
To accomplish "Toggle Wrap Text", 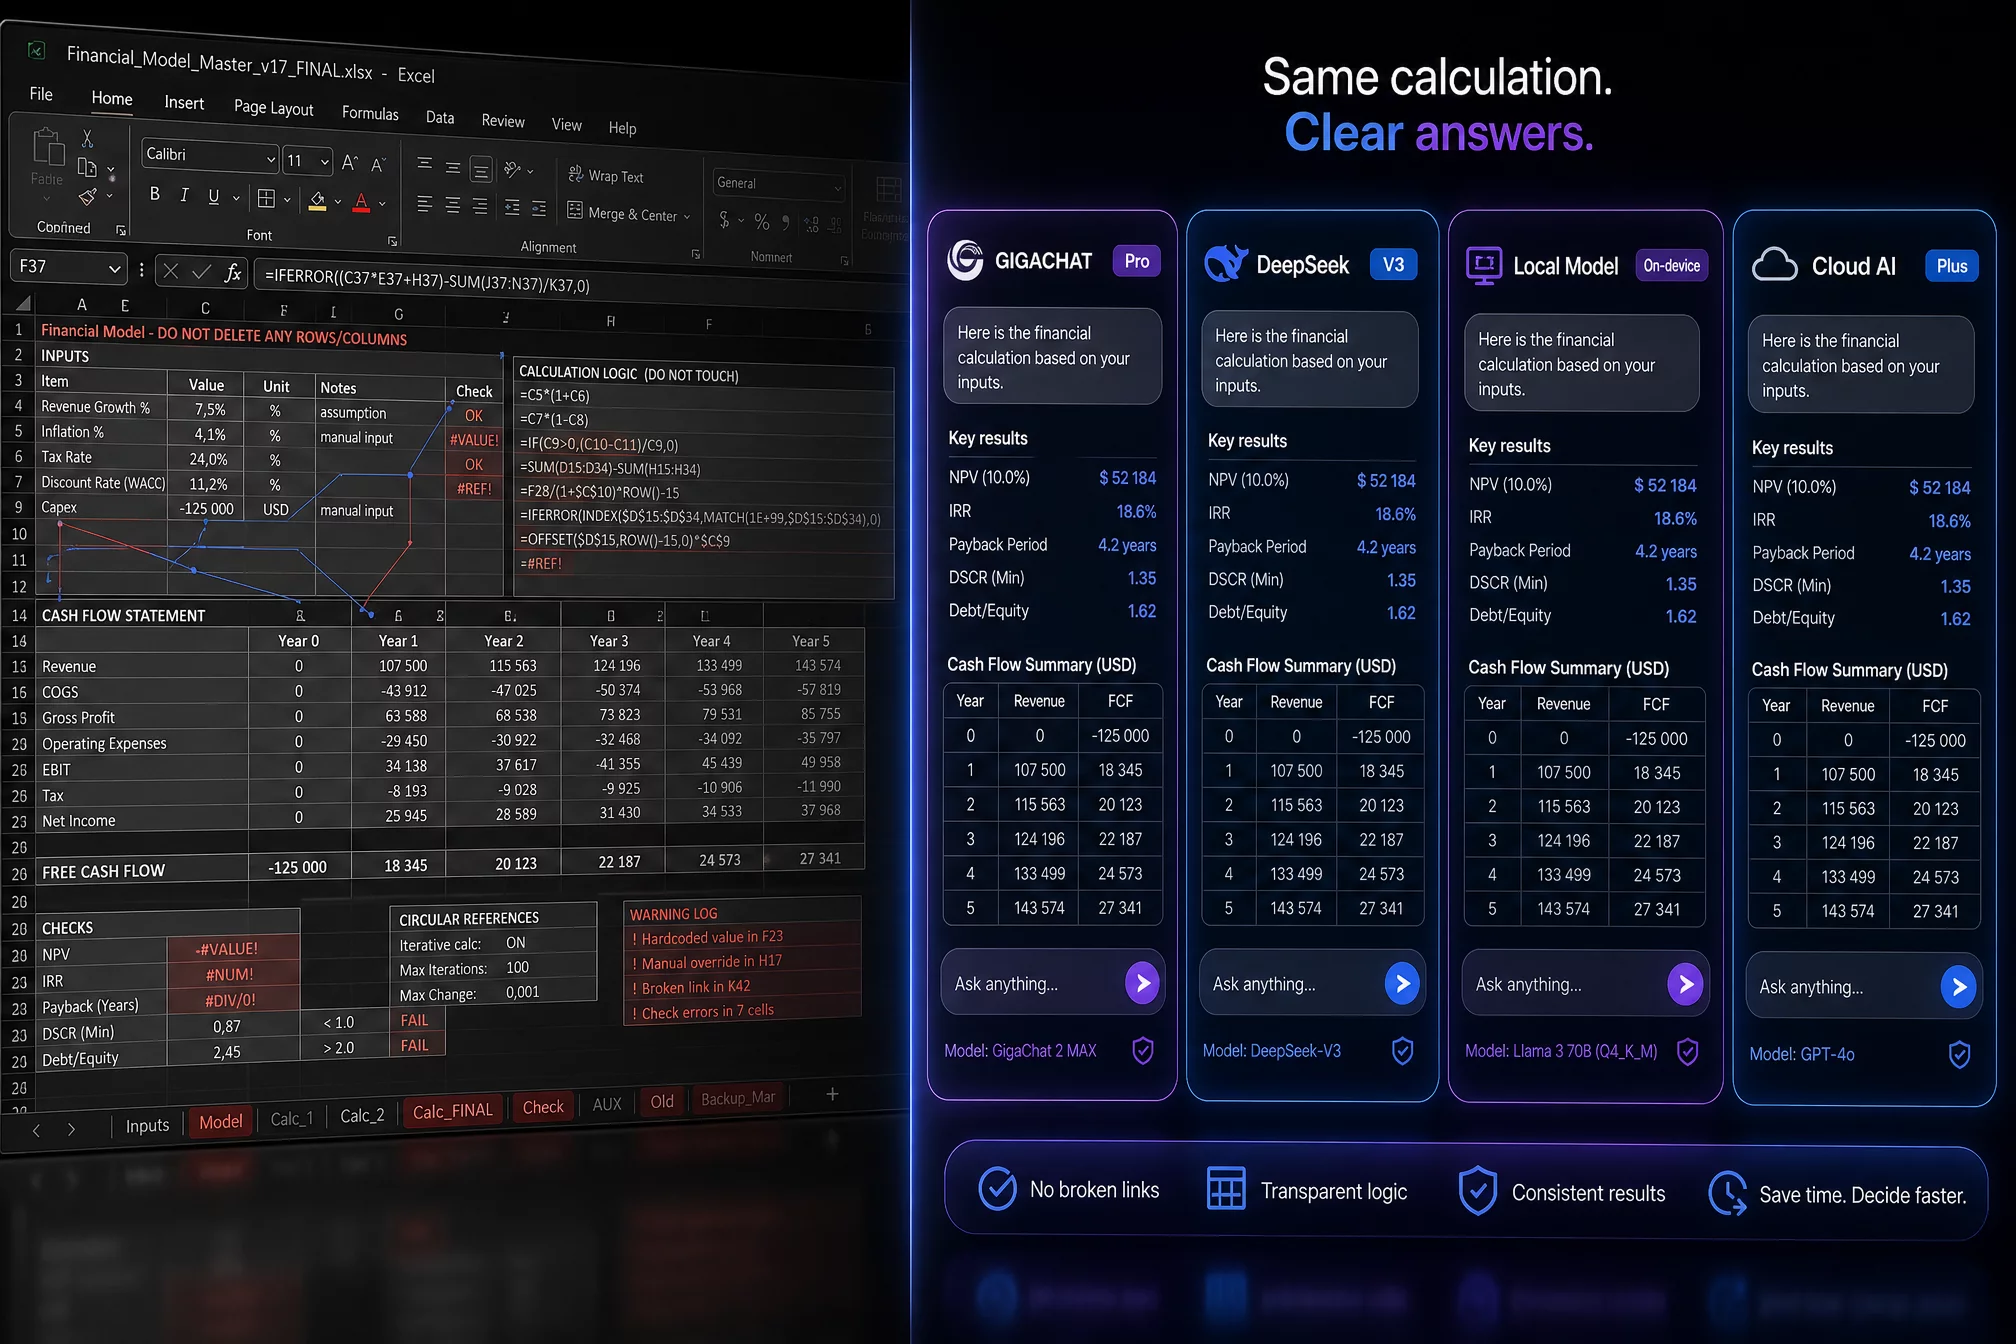I will (606, 175).
